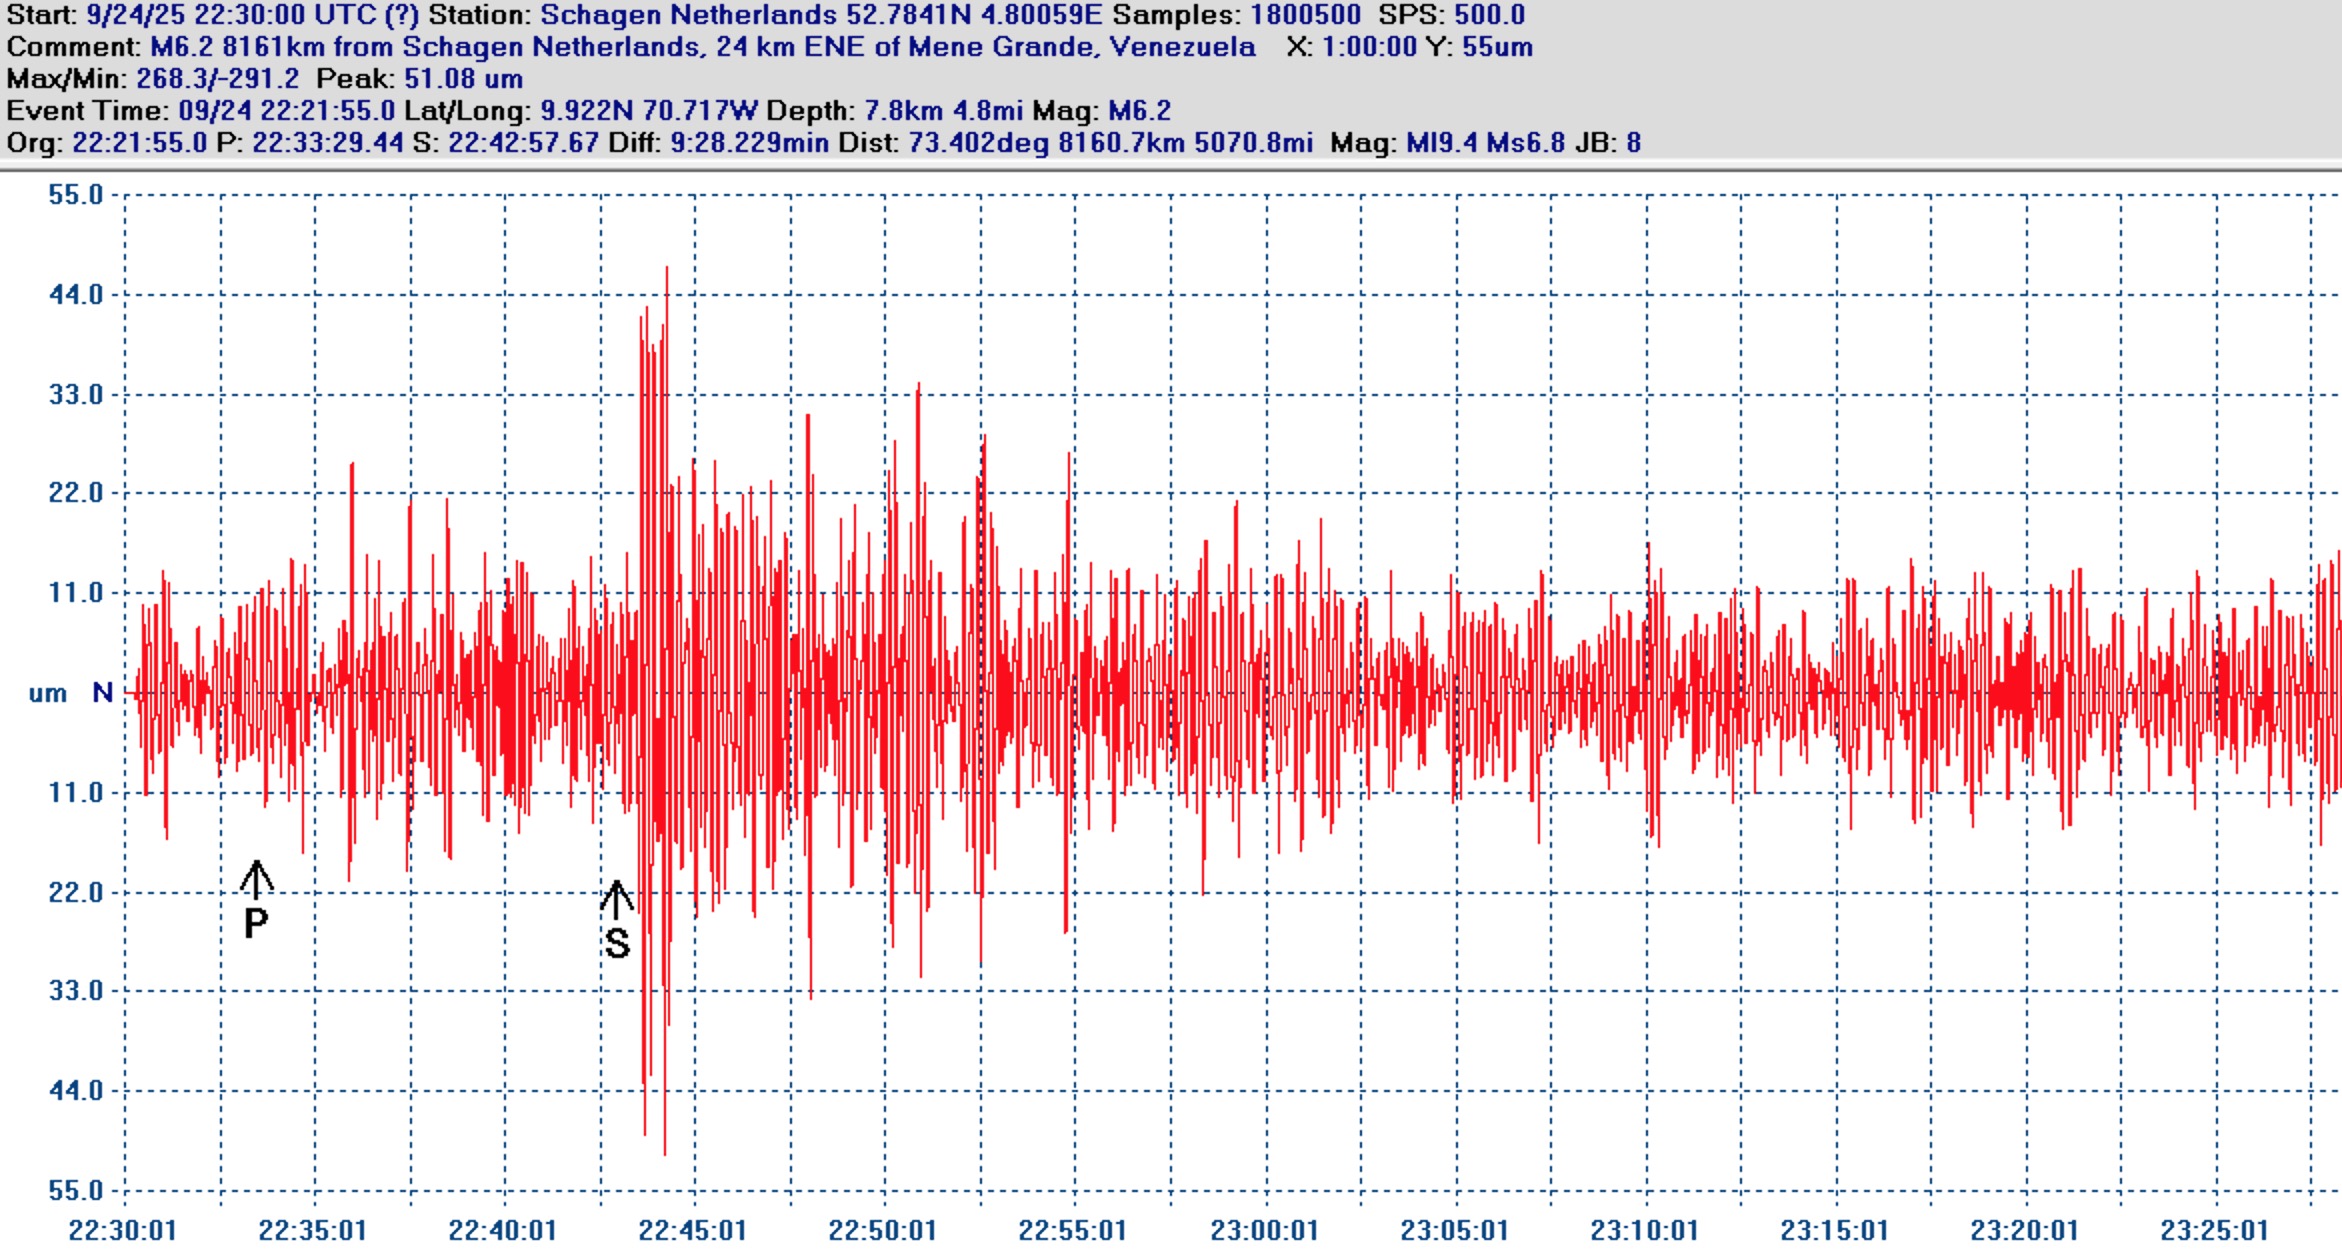Click the SPS 500.0 value in header

pyautogui.click(x=1489, y=15)
